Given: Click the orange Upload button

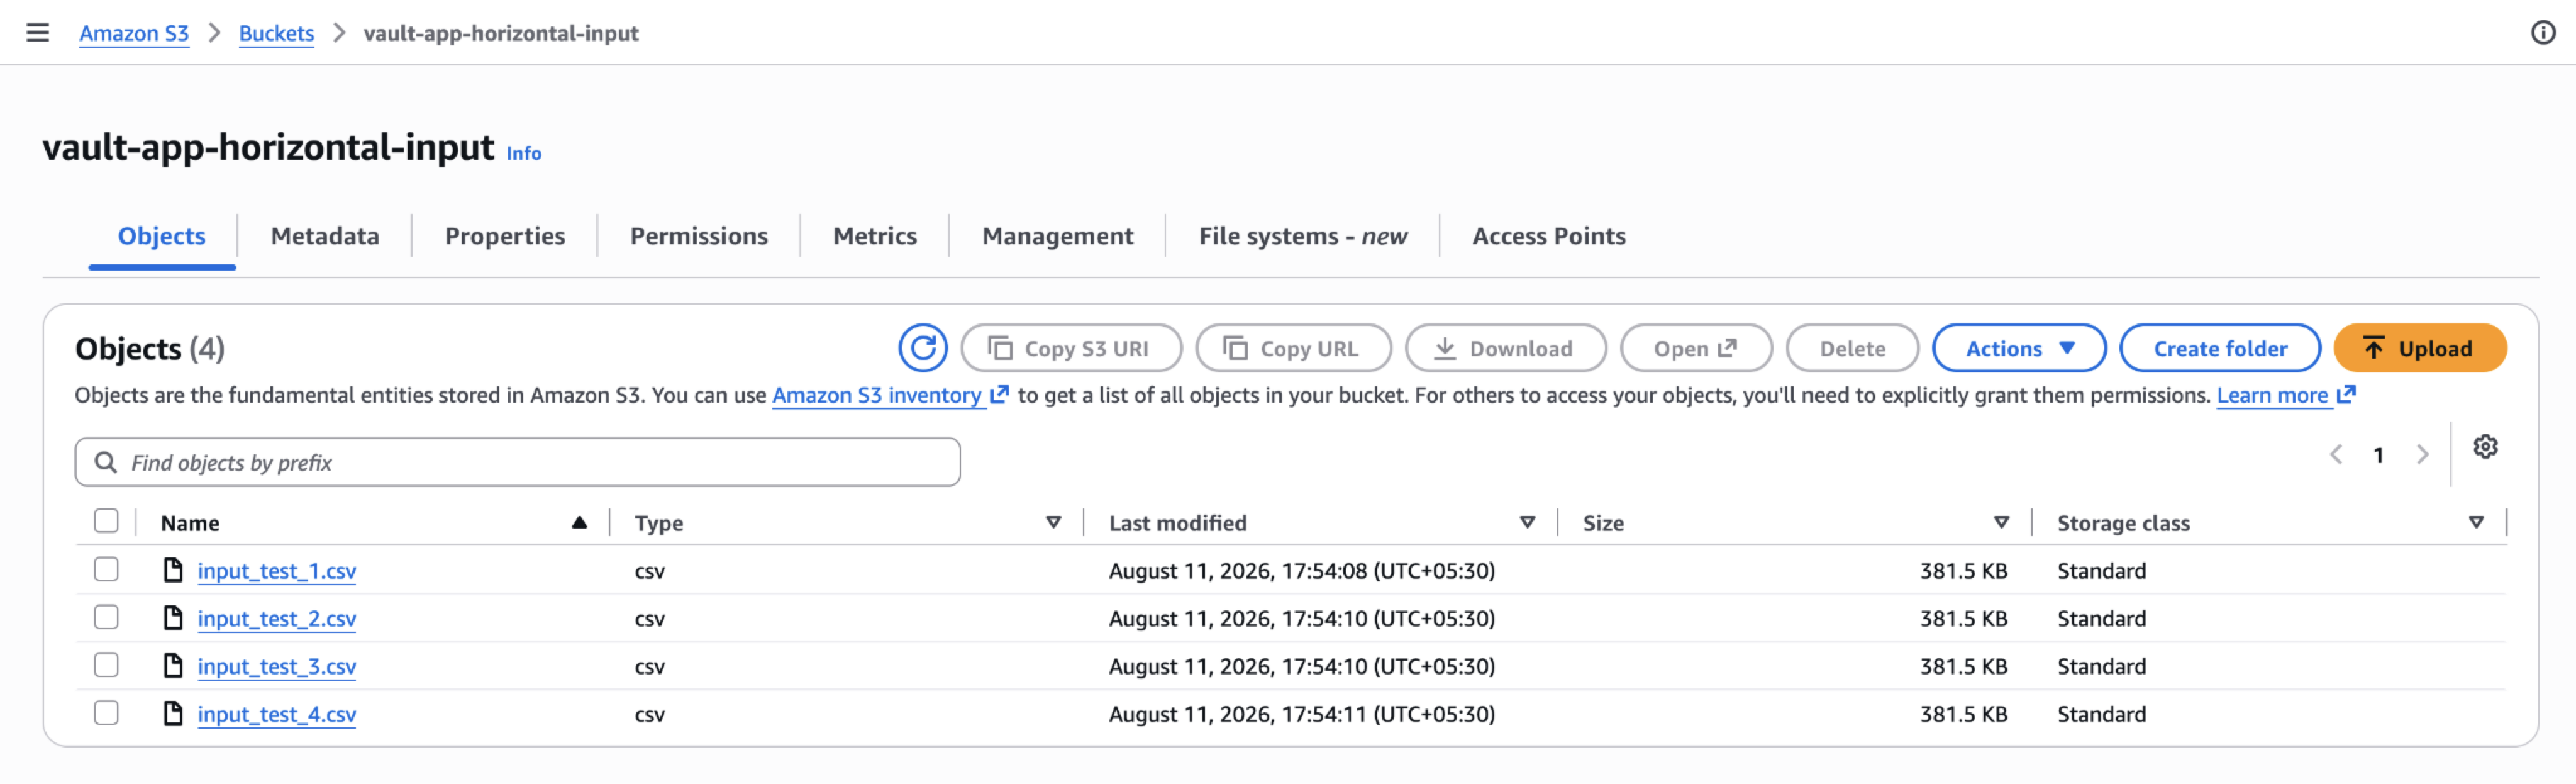Looking at the screenshot, I should point(2420,348).
